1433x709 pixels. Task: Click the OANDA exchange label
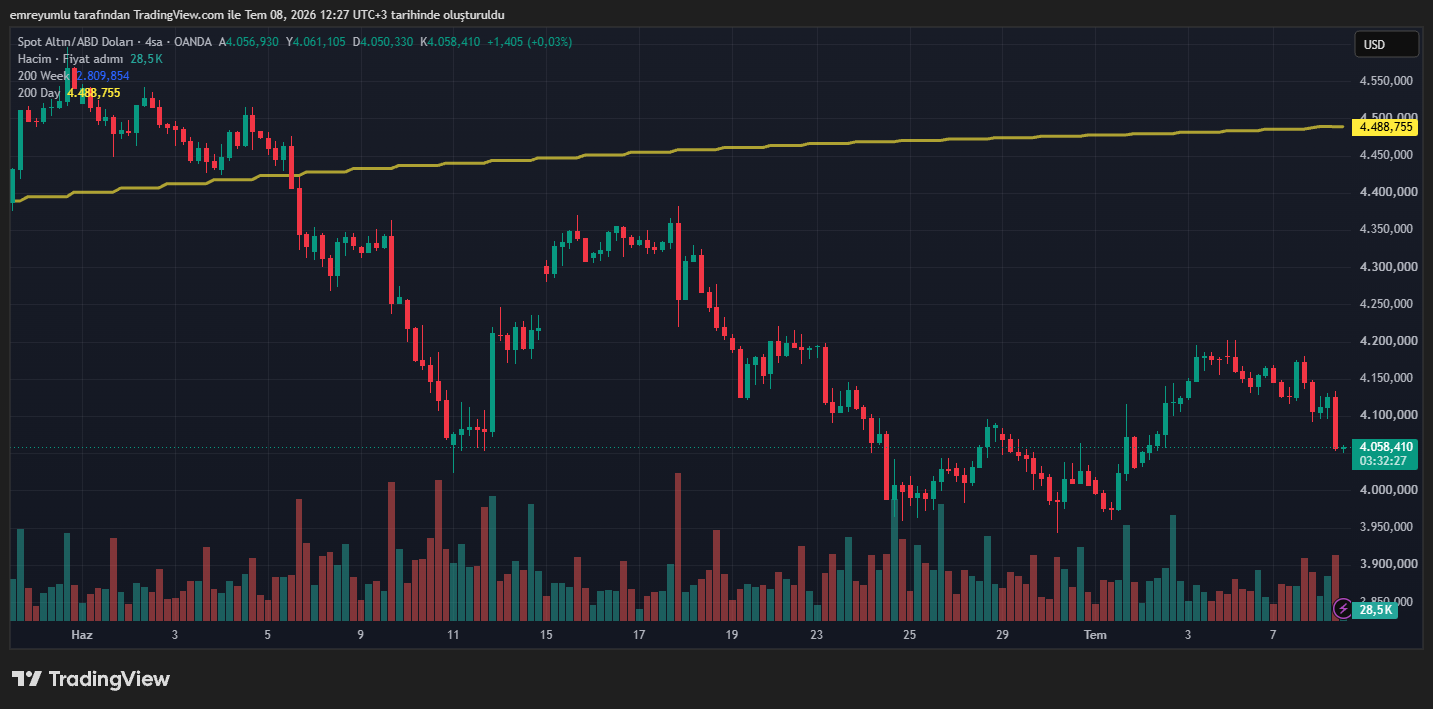point(193,42)
